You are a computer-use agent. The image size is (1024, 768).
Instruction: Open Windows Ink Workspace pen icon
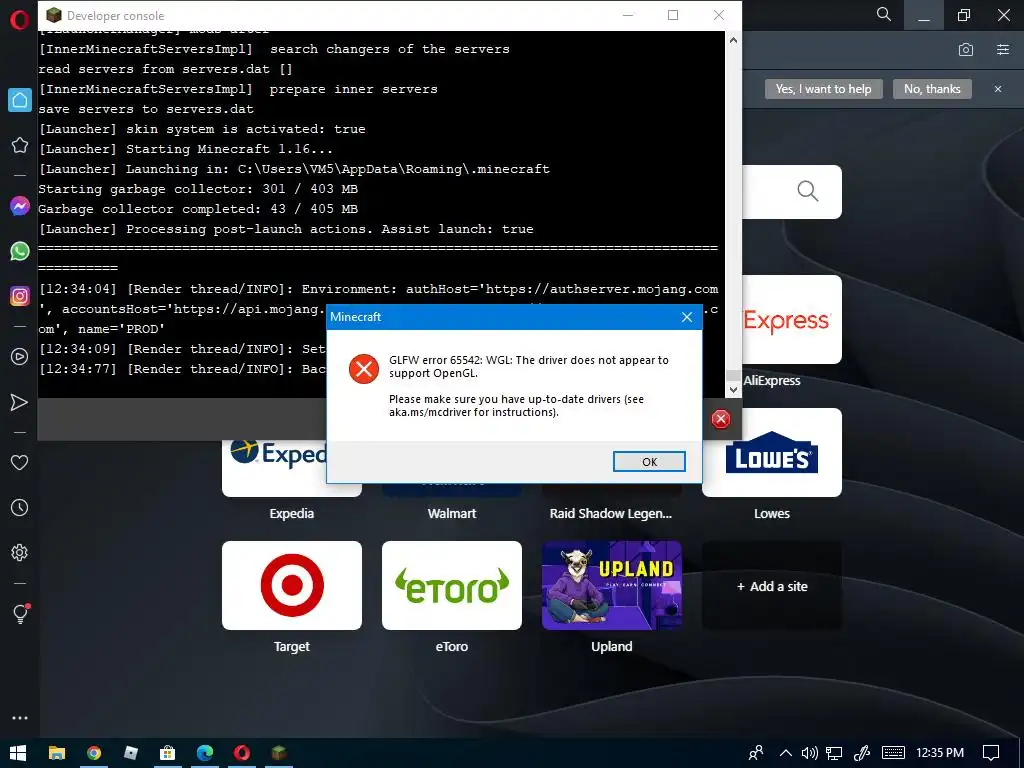point(862,753)
